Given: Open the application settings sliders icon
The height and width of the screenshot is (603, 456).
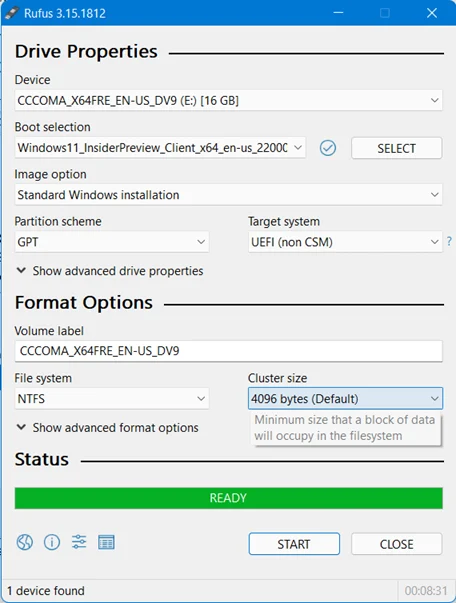Looking at the screenshot, I should (x=79, y=542).
